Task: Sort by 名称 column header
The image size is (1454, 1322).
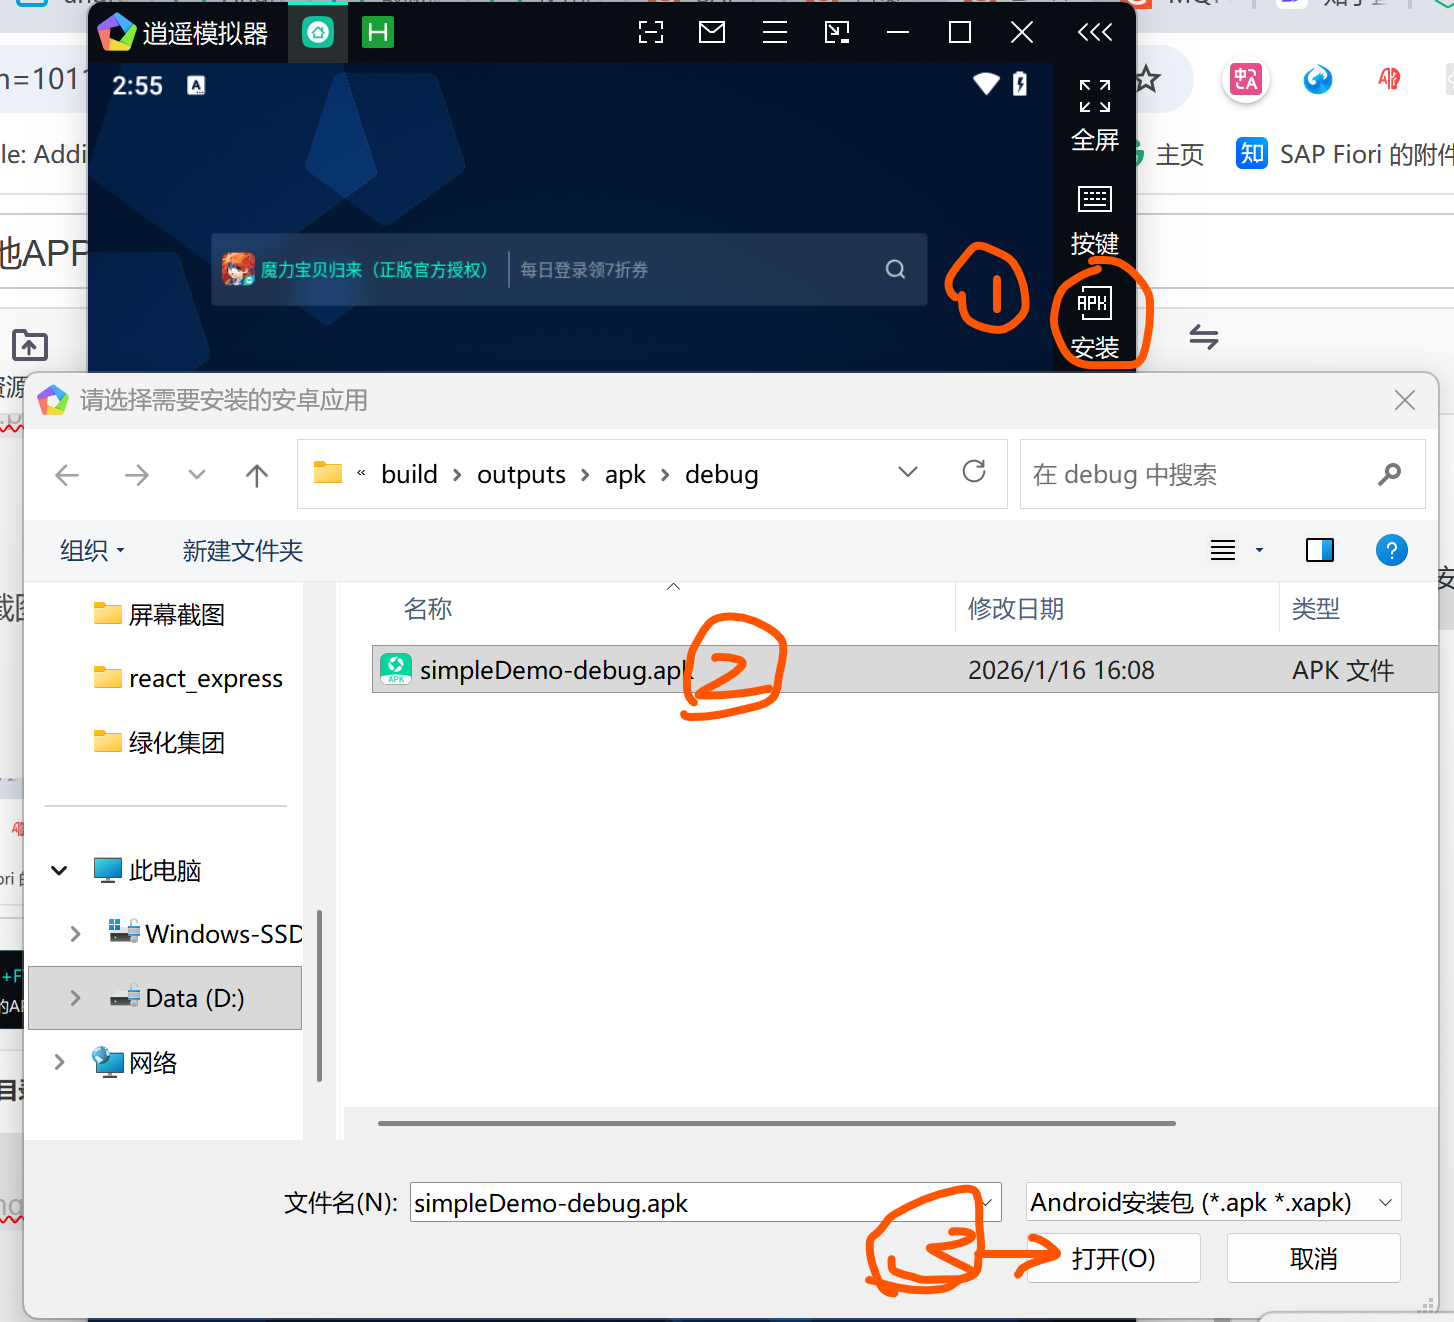Action: click(x=428, y=608)
